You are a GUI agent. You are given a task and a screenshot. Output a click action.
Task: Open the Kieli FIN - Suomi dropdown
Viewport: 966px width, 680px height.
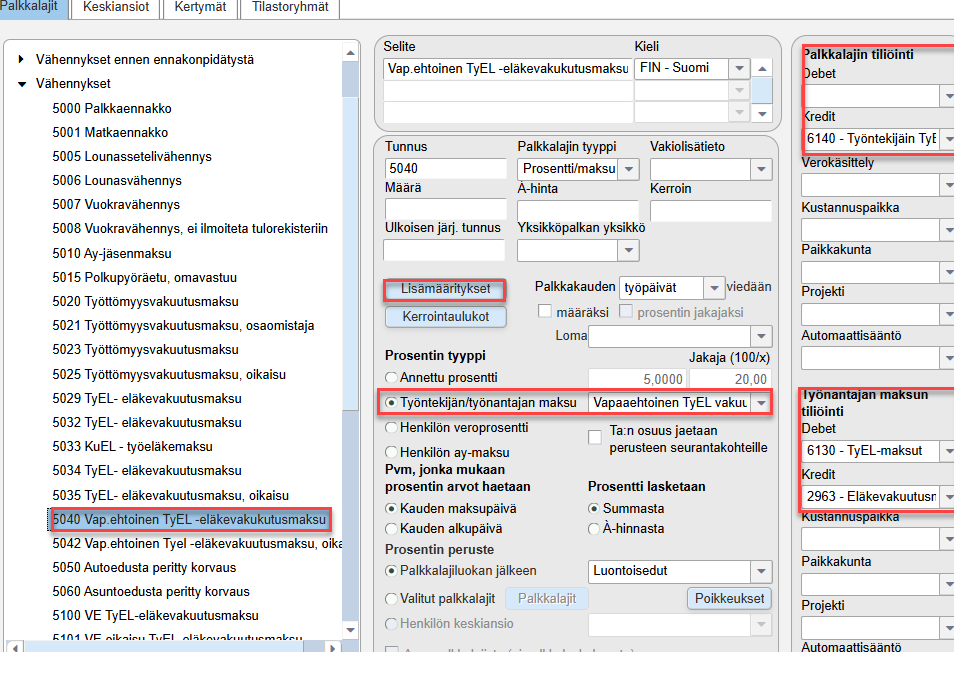(739, 68)
